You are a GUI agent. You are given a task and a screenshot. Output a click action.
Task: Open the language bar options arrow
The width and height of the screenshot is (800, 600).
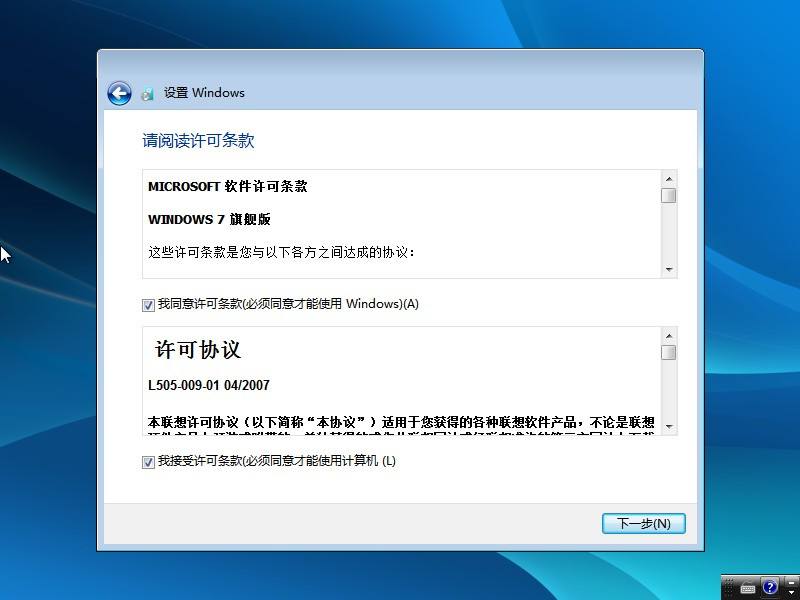791,592
